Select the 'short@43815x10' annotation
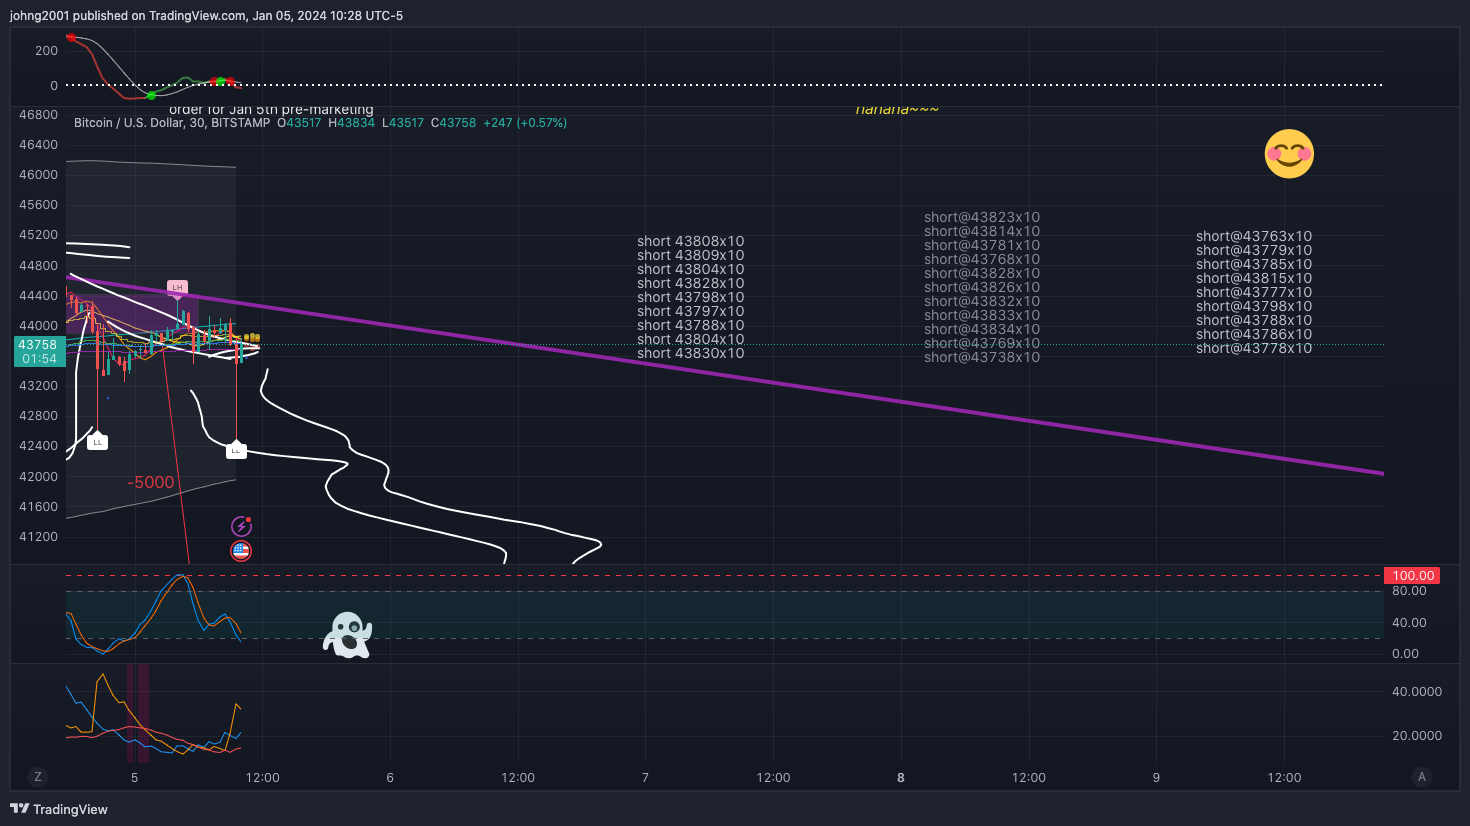Screen dimensions: 1470x826 1254,278
